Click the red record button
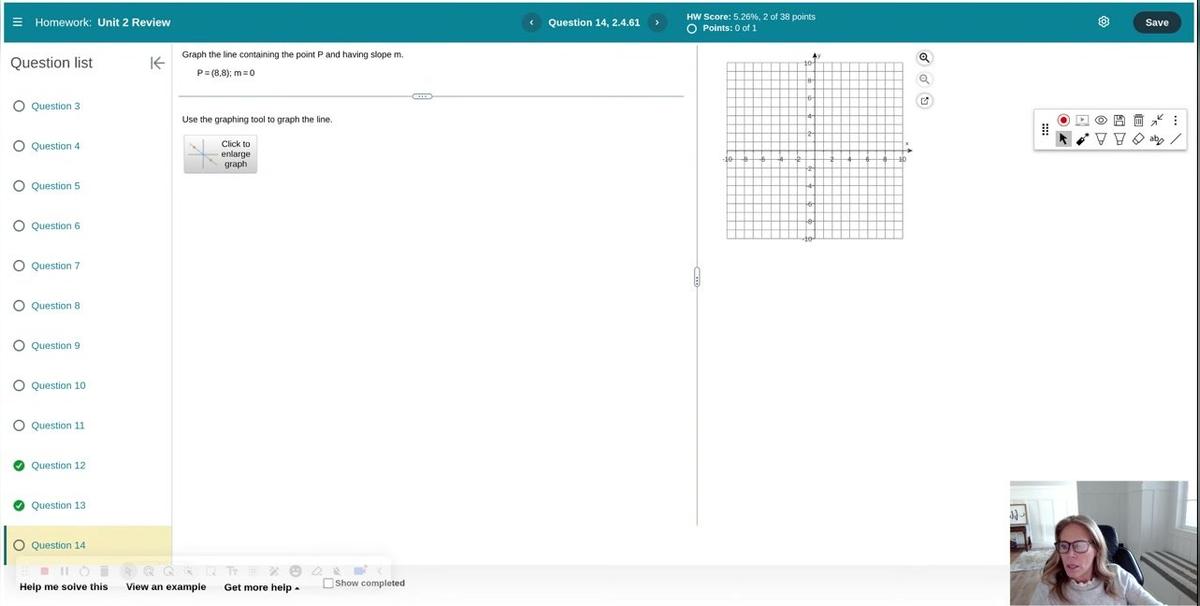 1064,120
